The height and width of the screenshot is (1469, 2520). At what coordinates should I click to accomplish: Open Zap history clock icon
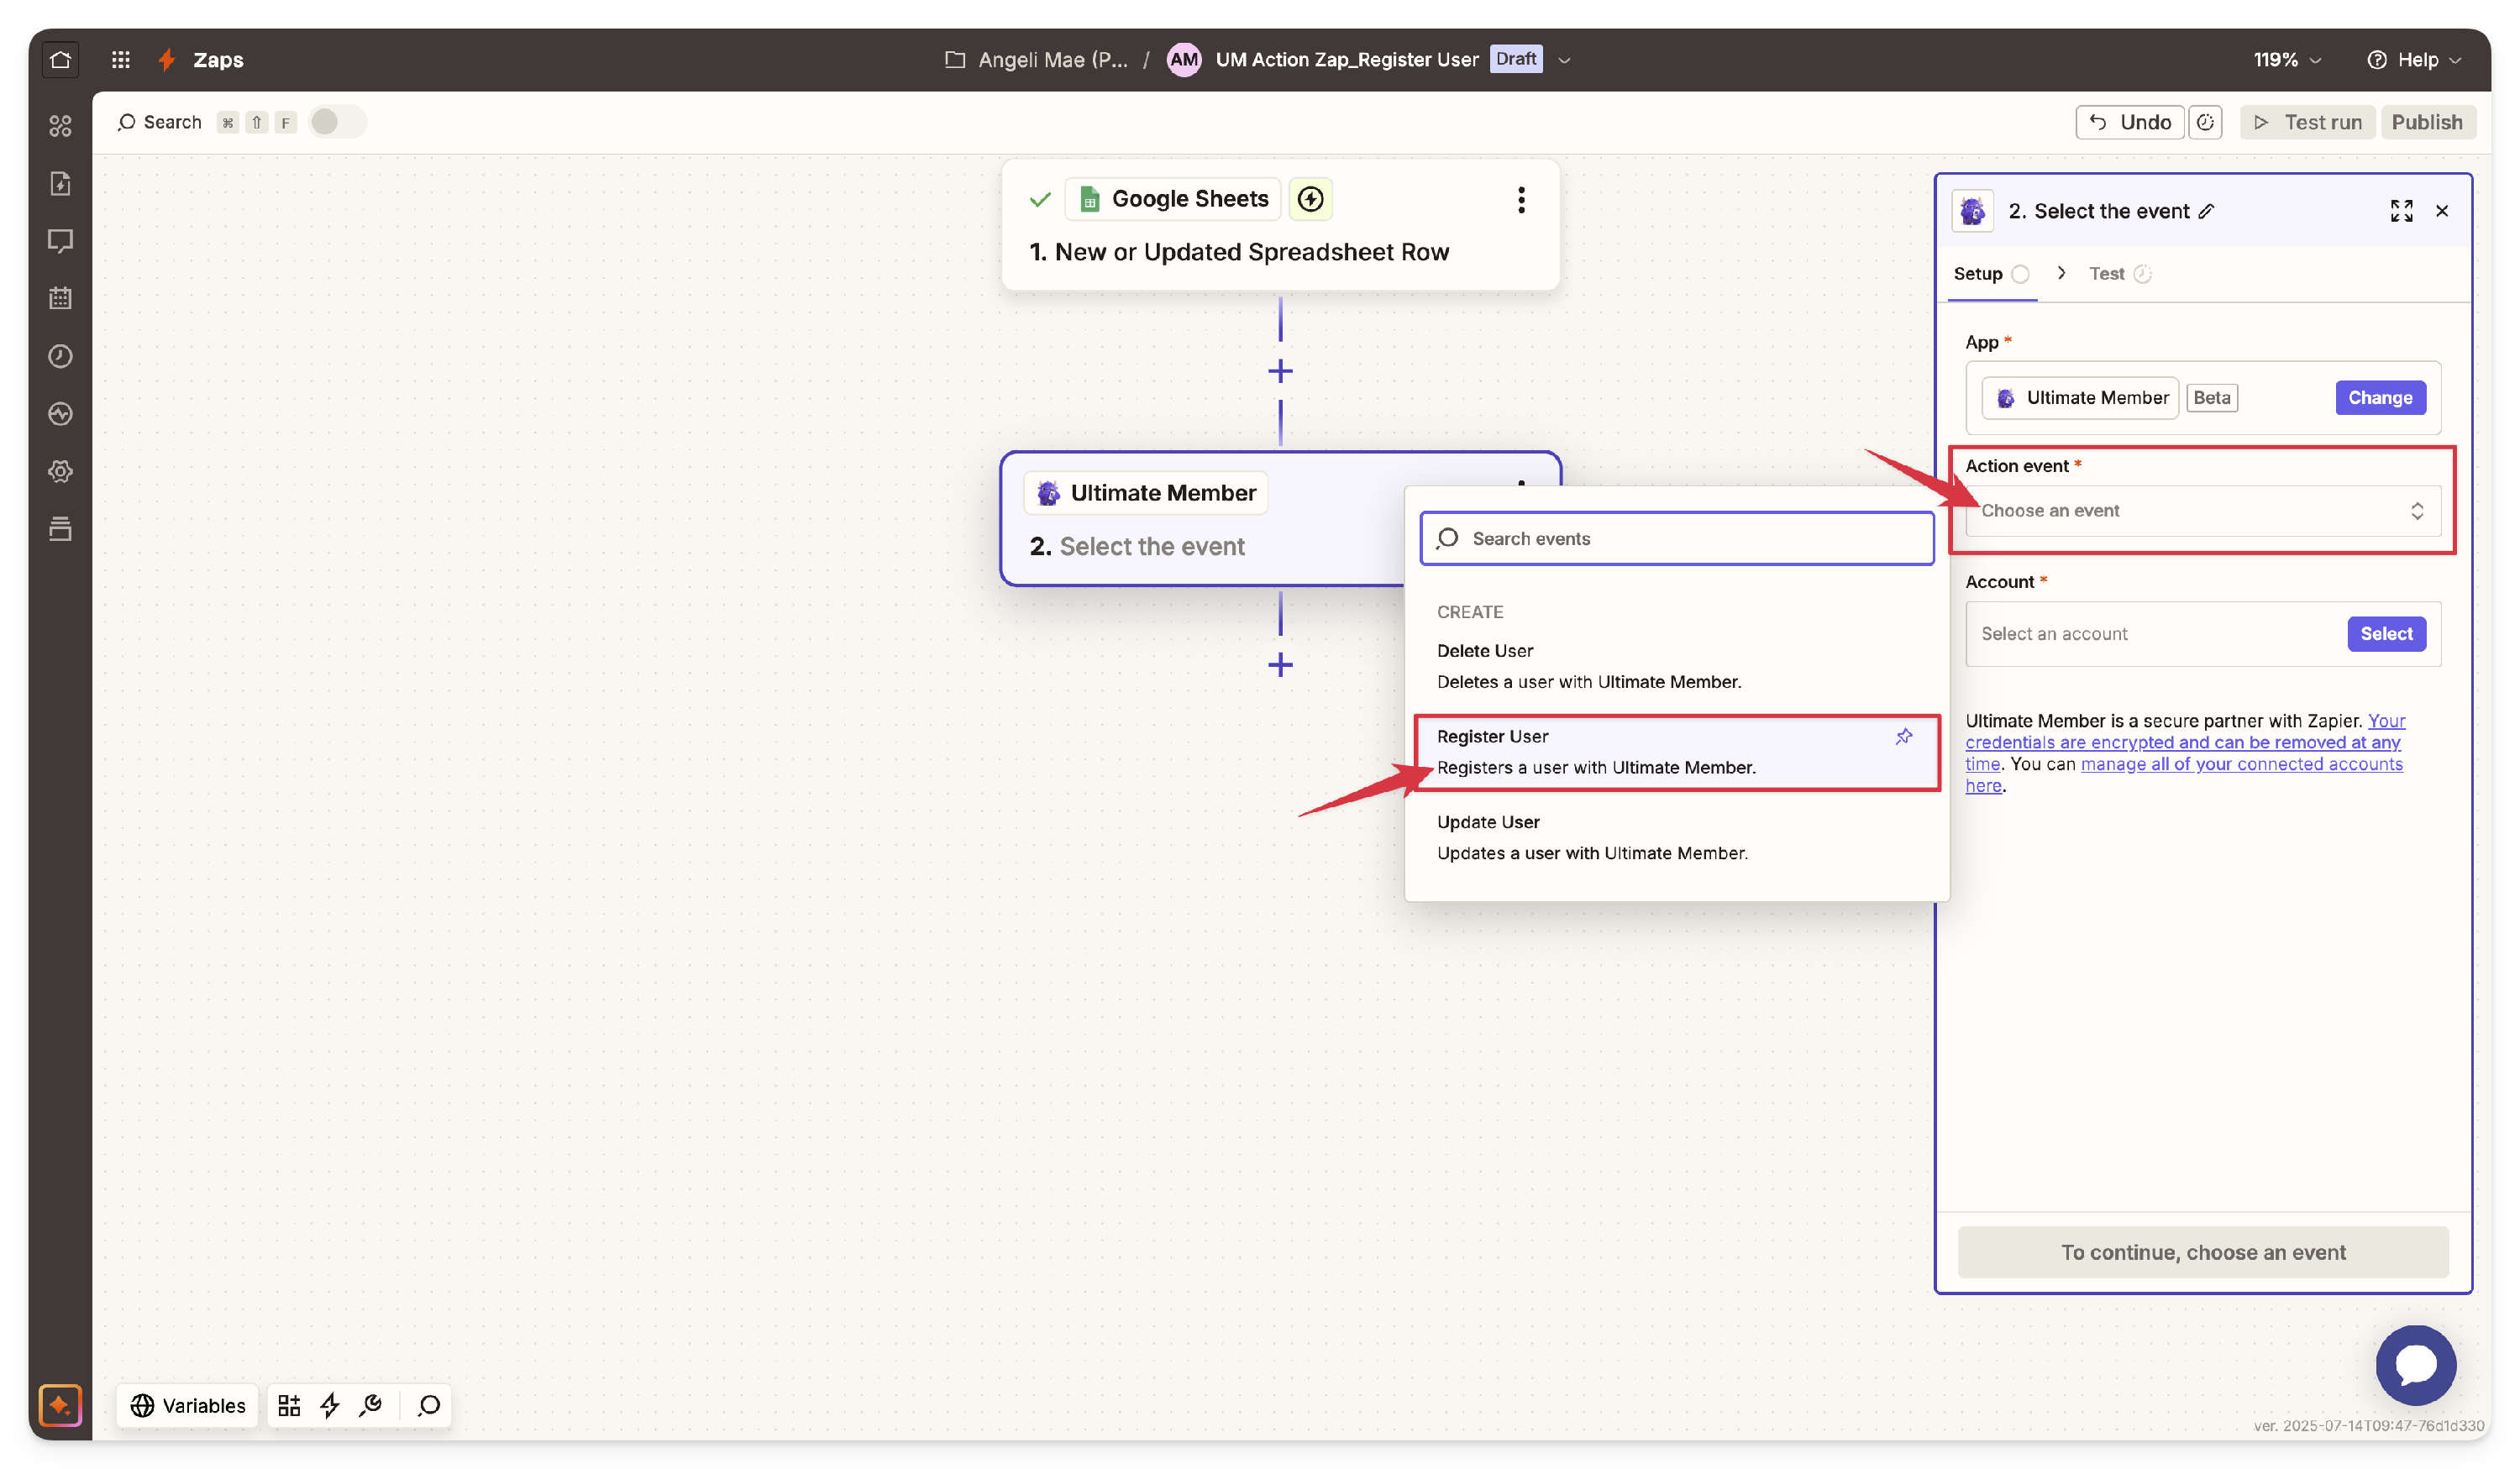[x=61, y=356]
